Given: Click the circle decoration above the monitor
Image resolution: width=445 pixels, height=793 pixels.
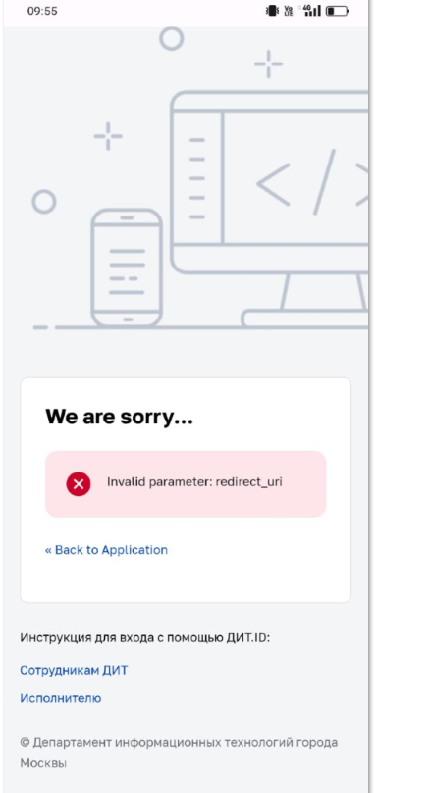Looking at the screenshot, I should 171,38.
